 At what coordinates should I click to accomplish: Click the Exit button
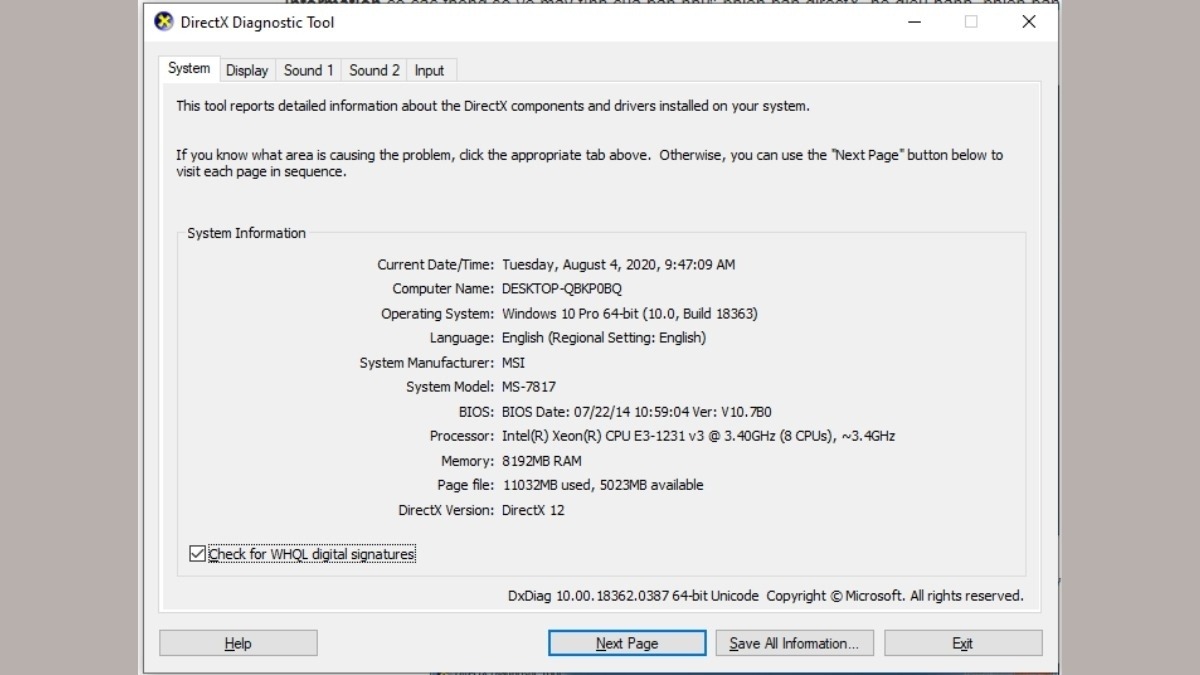pyautogui.click(x=963, y=643)
